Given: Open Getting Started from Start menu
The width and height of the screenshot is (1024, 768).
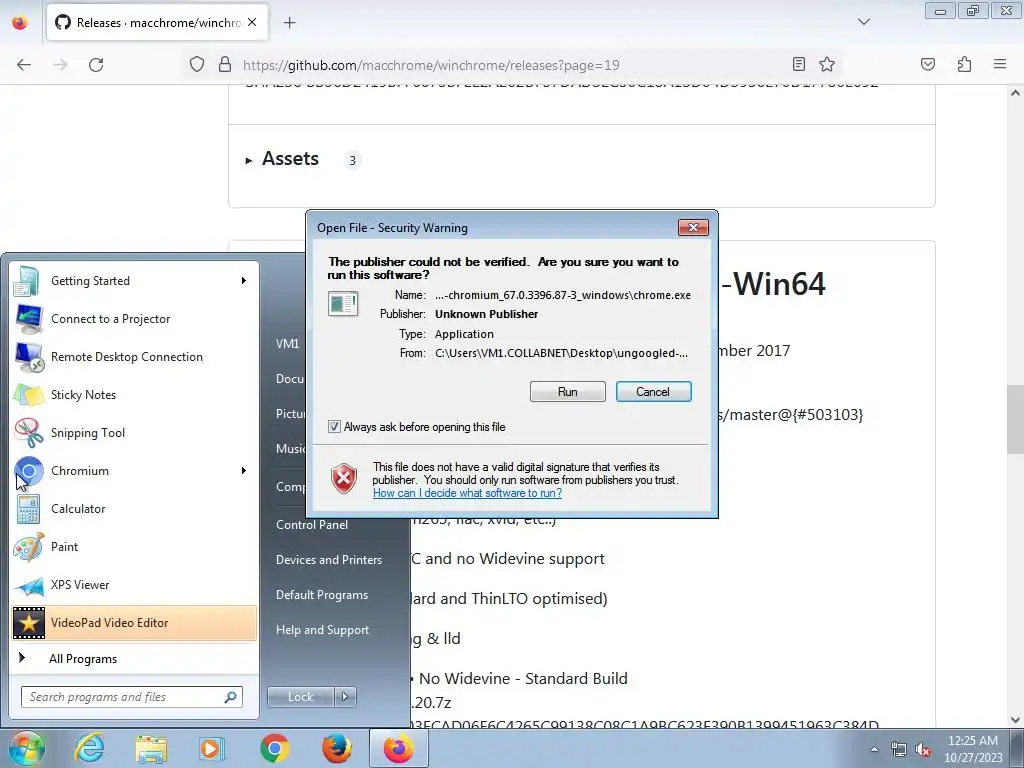Looking at the screenshot, I should pos(135,281).
